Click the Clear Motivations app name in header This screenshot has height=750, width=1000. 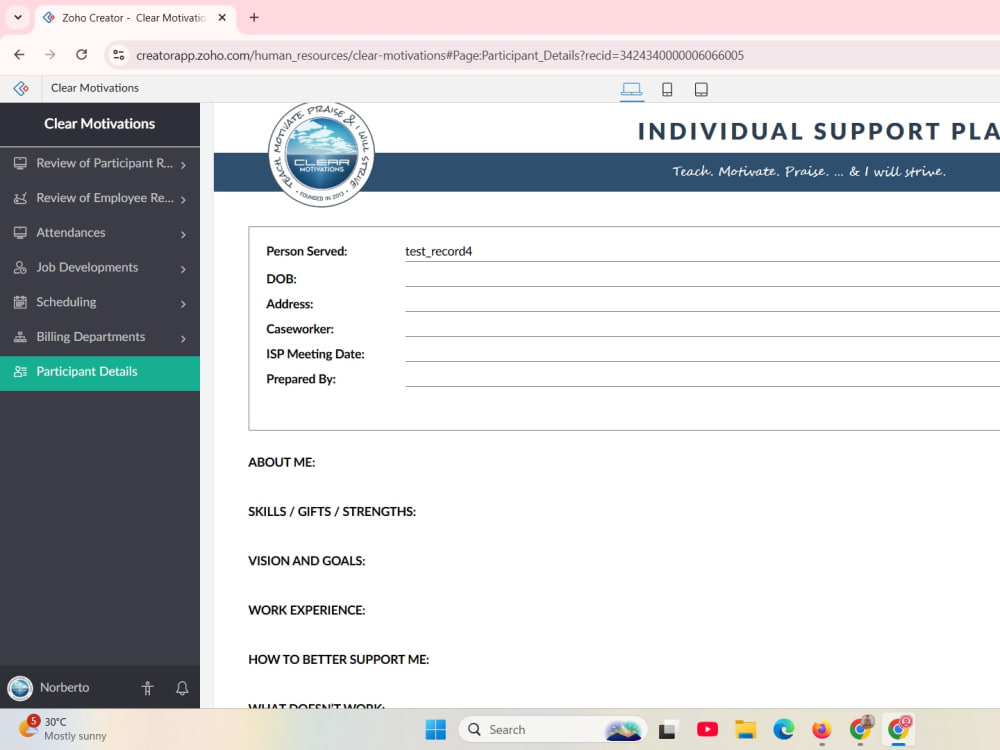click(95, 88)
